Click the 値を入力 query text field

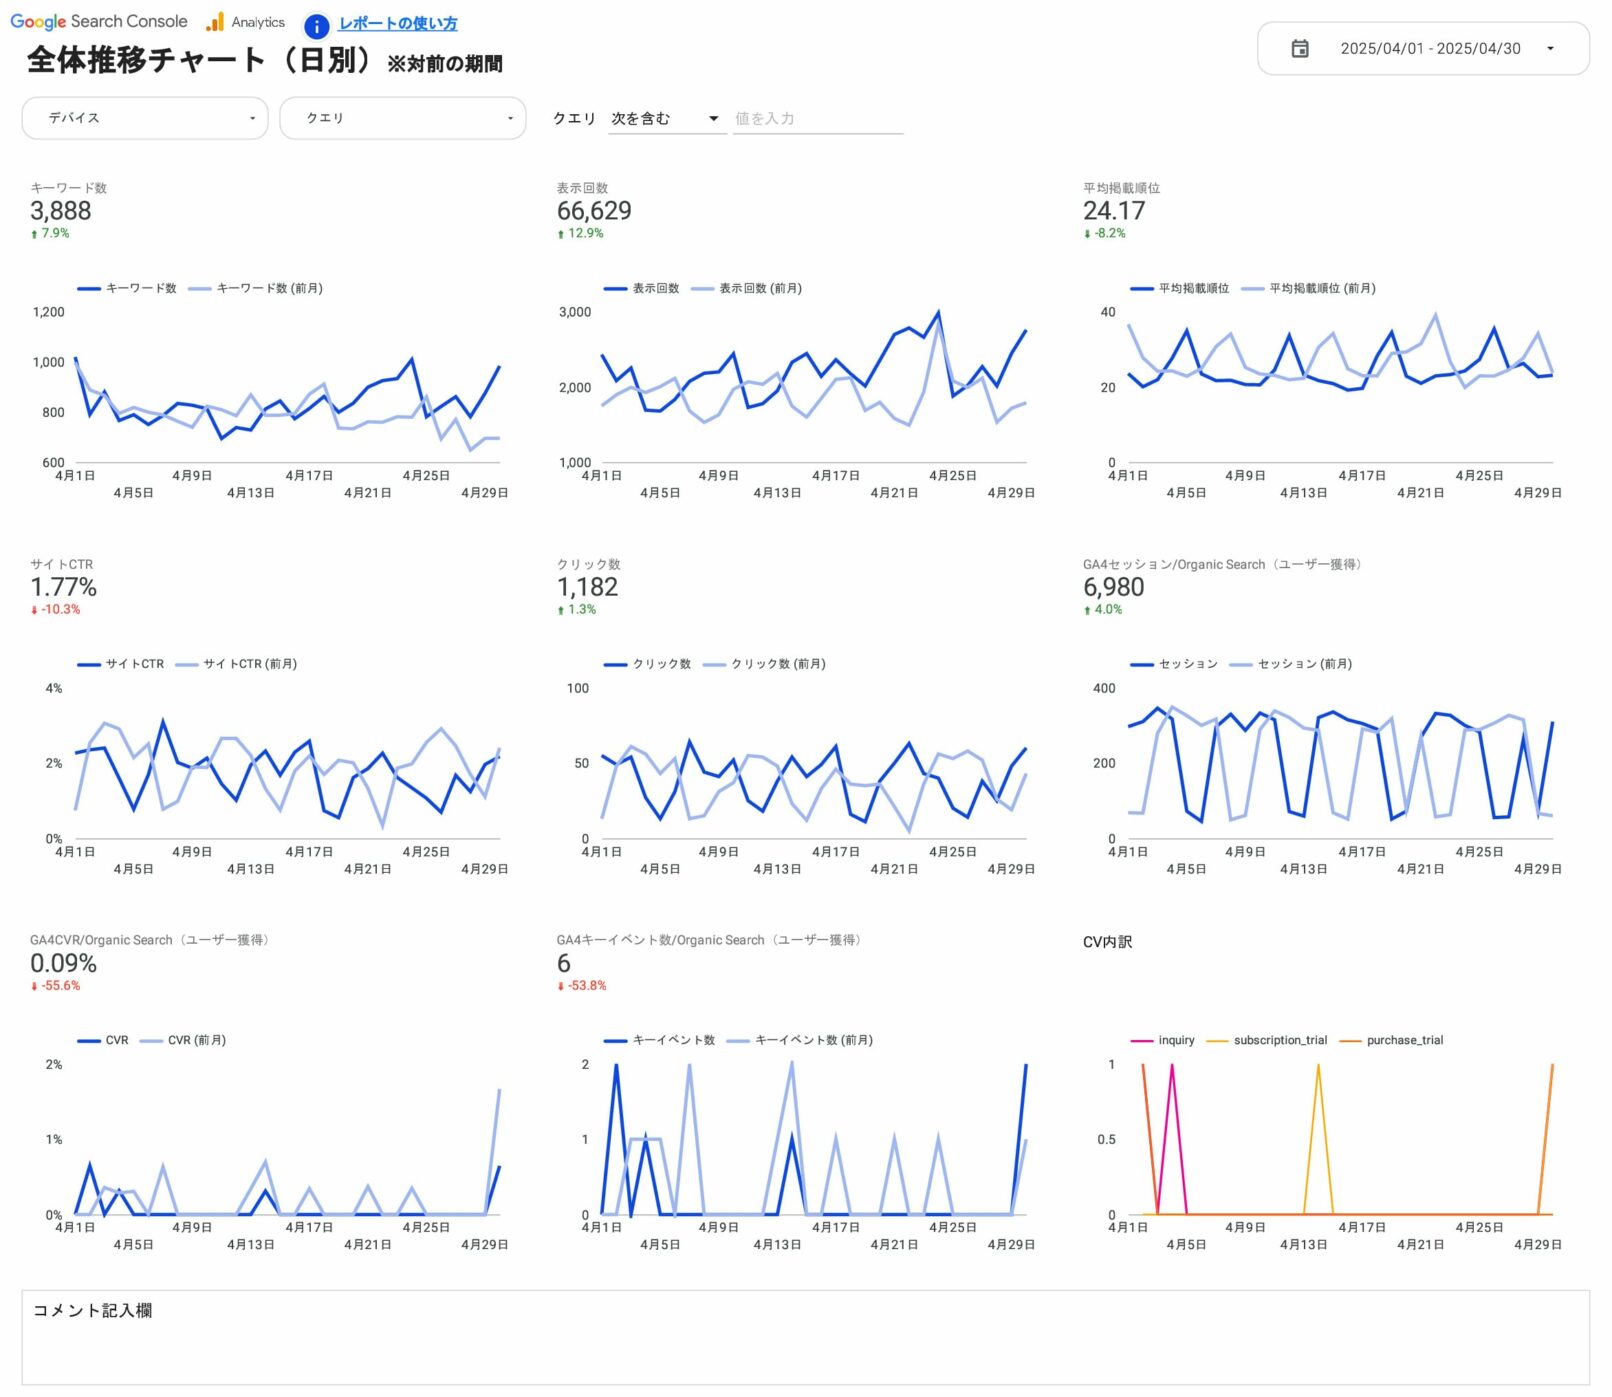(x=817, y=118)
